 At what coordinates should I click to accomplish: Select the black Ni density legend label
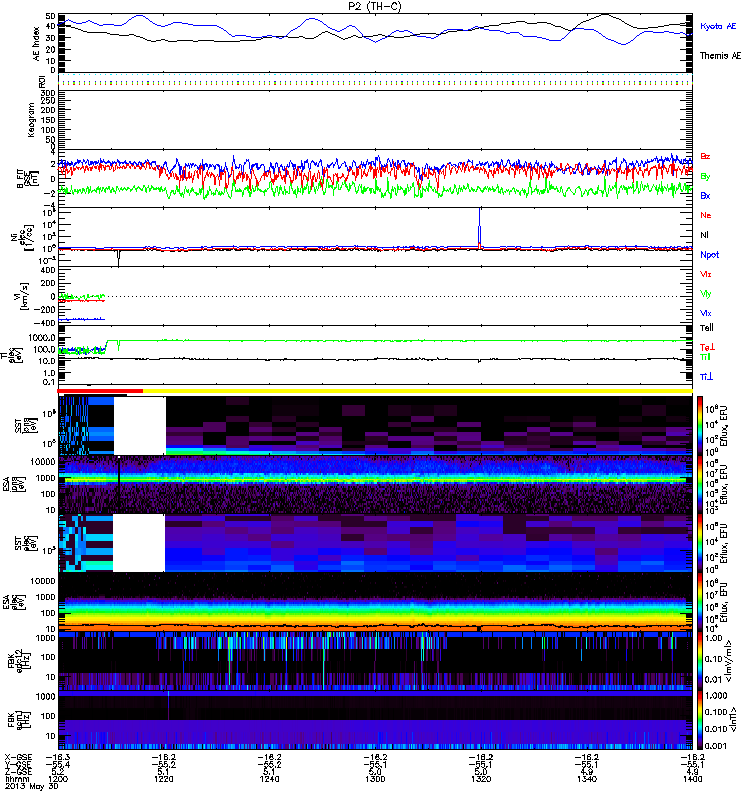[704, 235]
